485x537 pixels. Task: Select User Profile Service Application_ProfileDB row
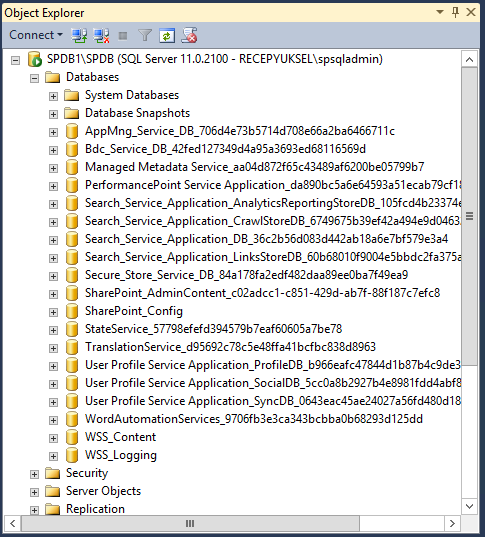coord(273,365)
